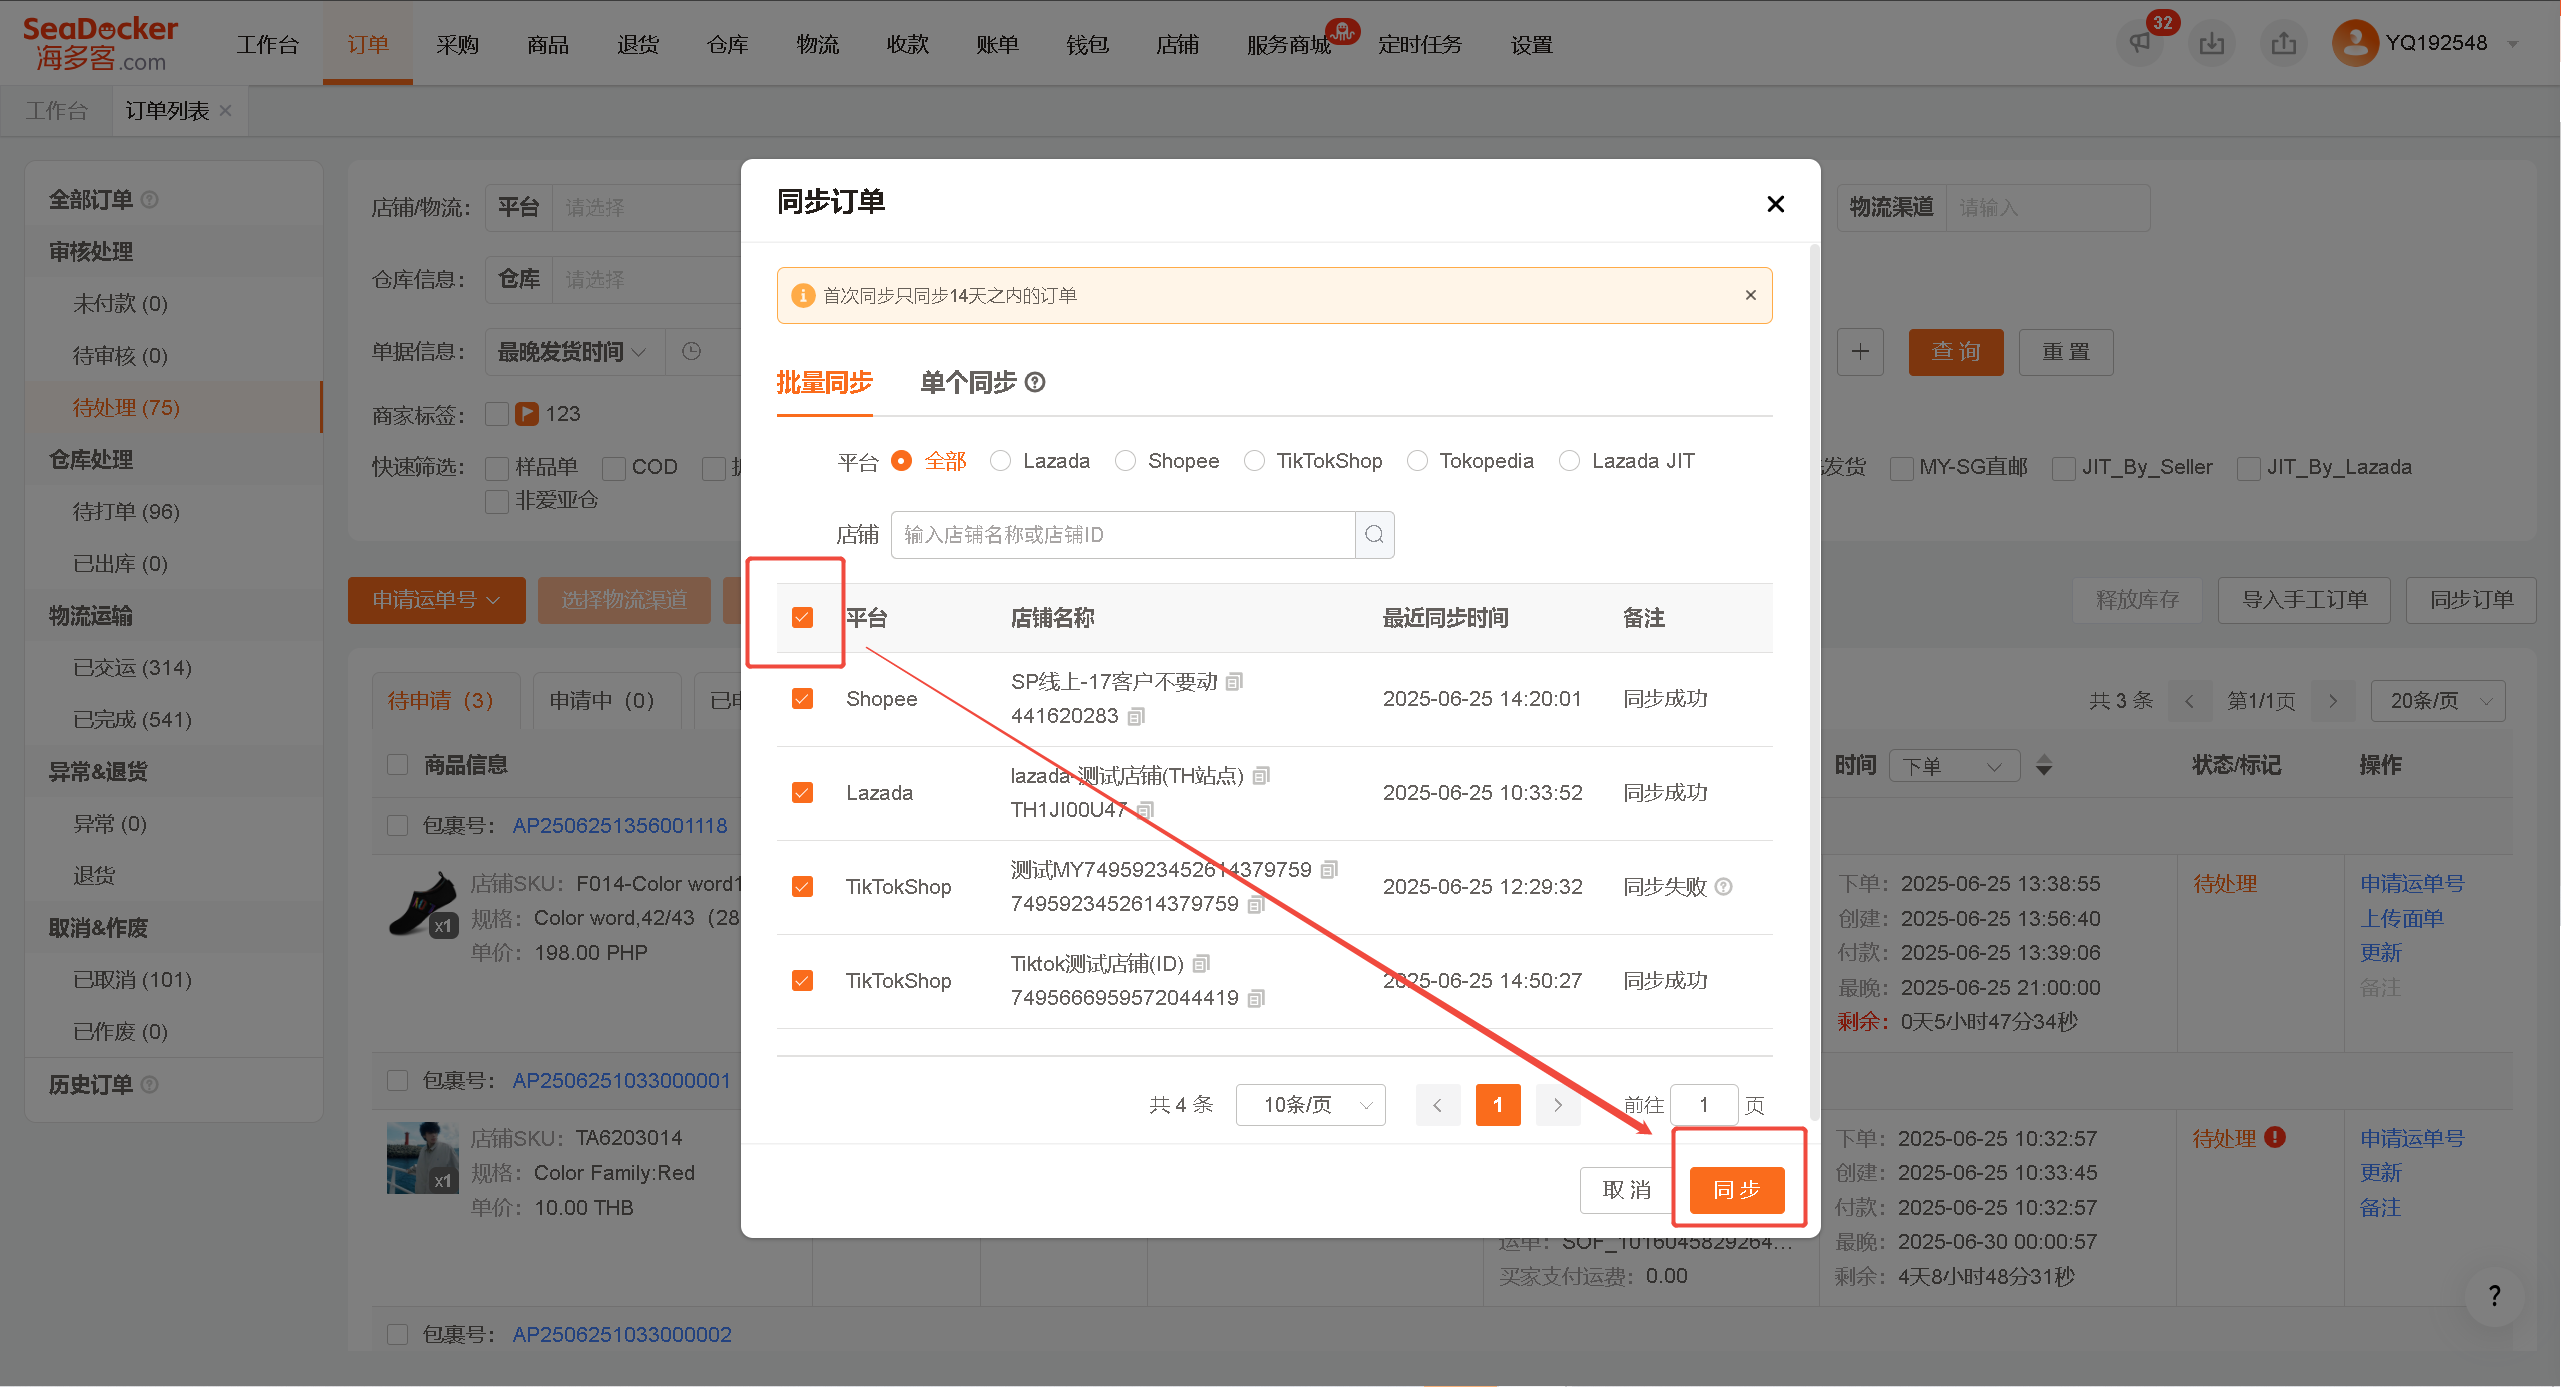This screenshot has height=1387, width=2561.
Task: Click the YQ192548 user avatar
Action: pos(2355,43)
